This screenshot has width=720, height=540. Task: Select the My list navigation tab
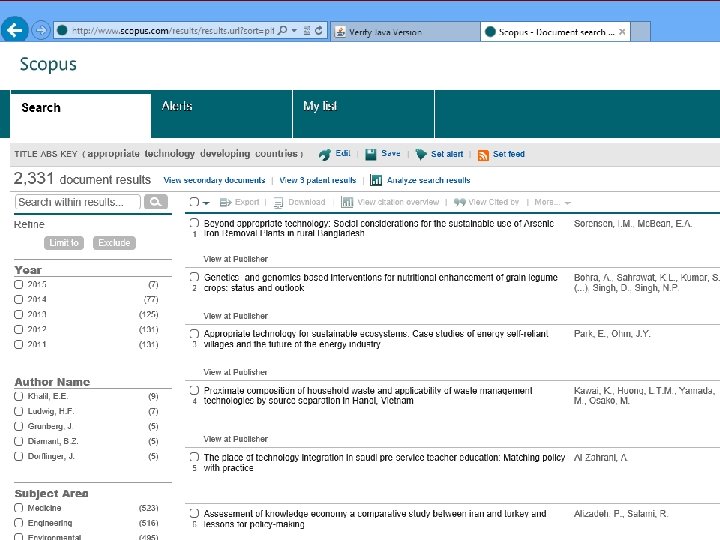tap(363, 114)
